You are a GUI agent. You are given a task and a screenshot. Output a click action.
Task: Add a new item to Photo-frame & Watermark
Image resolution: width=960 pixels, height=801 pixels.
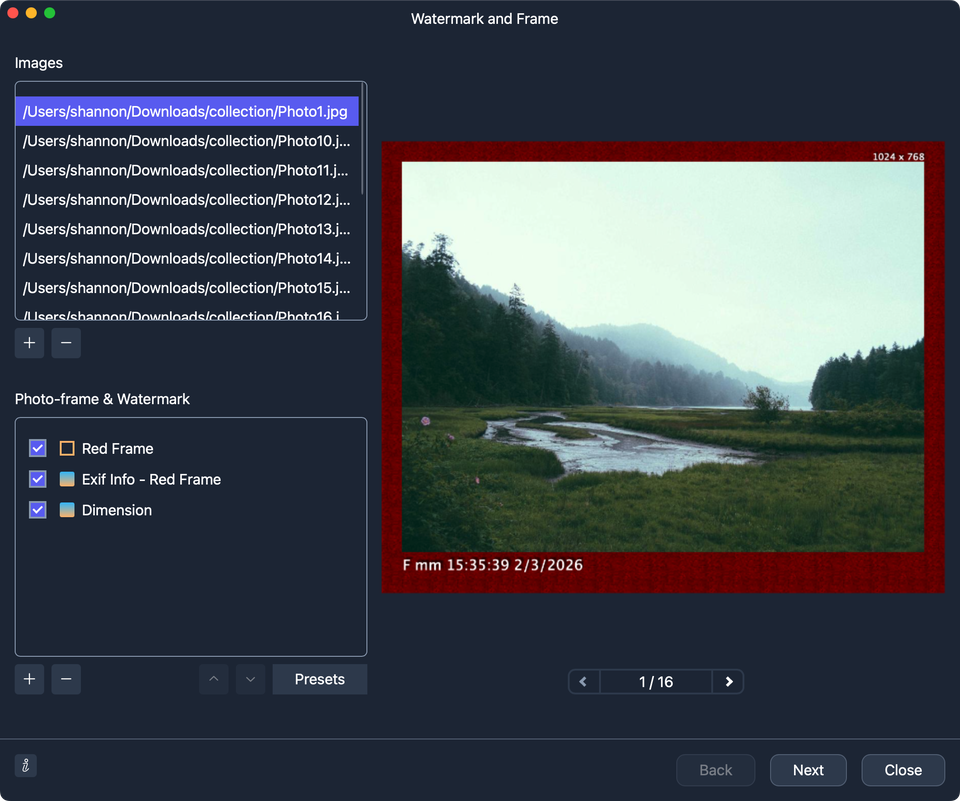(x=29, y=679)
